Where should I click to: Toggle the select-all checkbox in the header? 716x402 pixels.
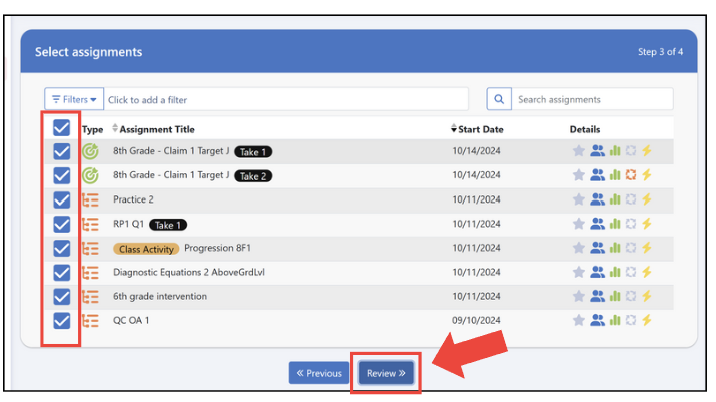pyautogui.click(x=61, y=127)
